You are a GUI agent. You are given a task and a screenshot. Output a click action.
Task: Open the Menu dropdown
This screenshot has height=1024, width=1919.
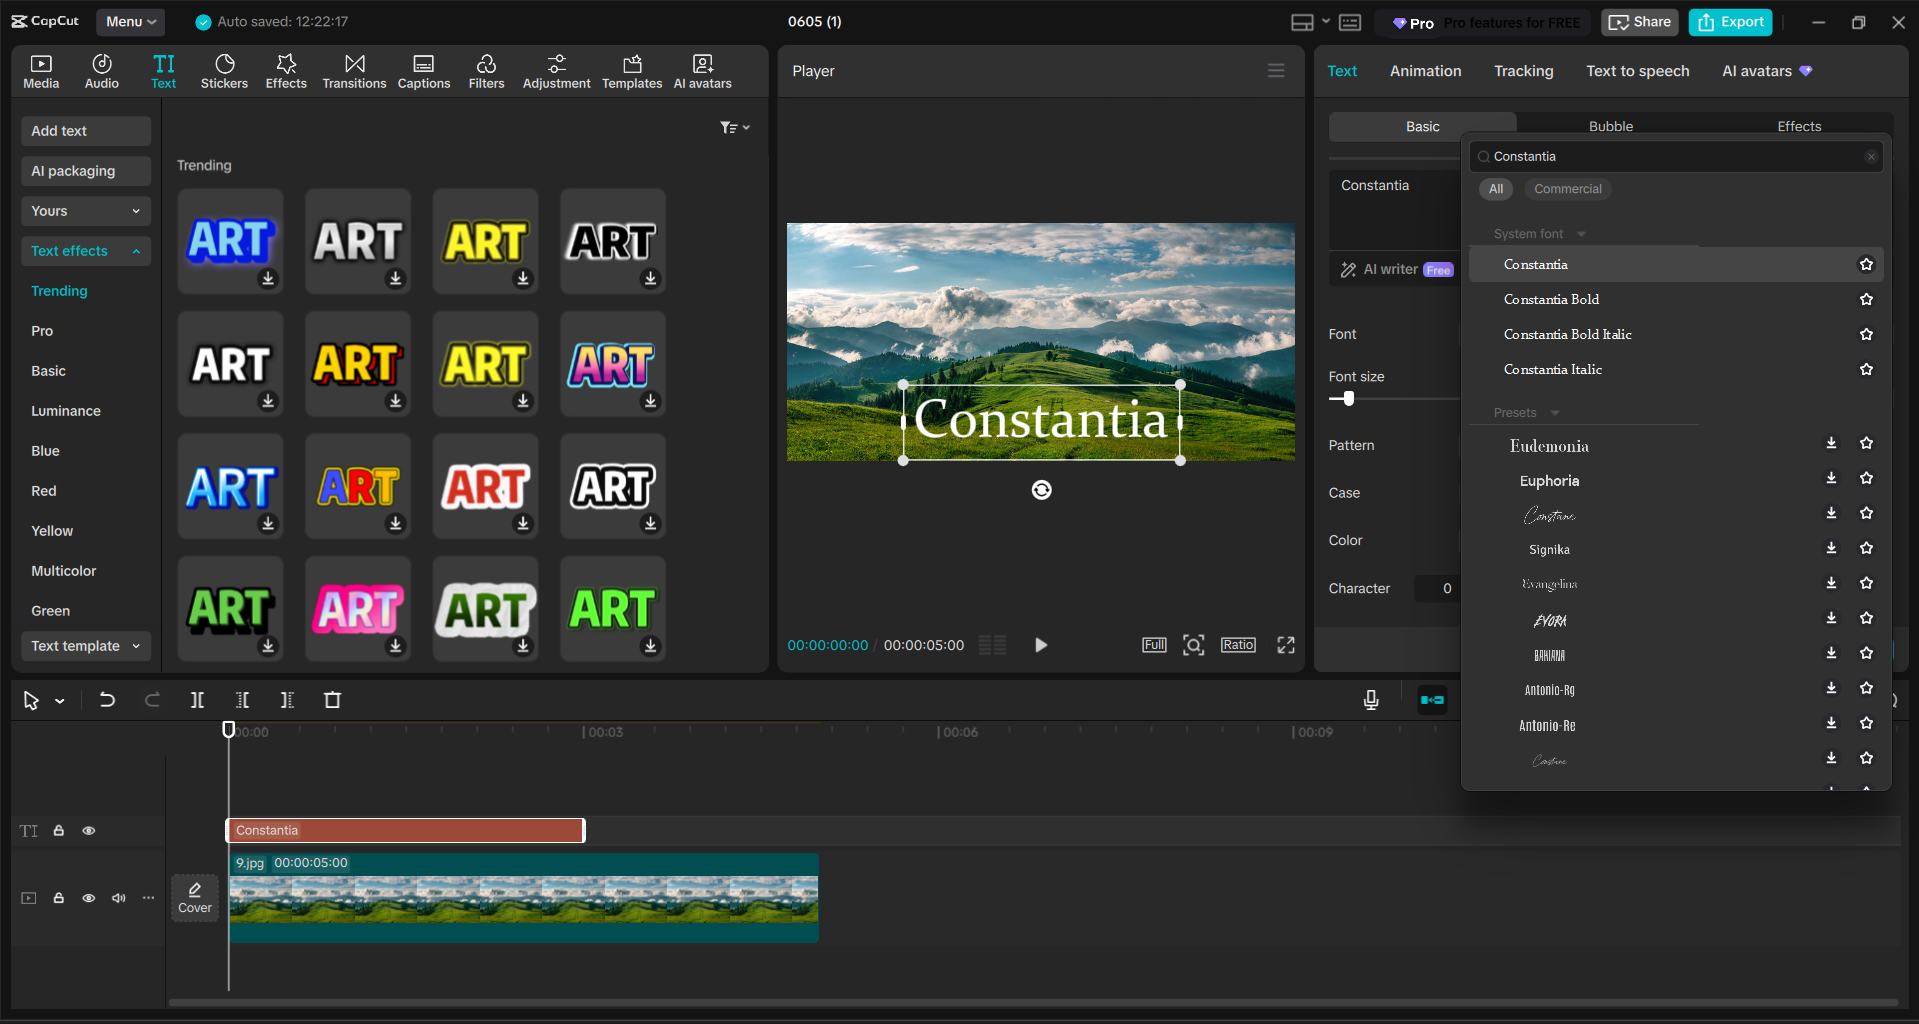(x=130, y=21)
